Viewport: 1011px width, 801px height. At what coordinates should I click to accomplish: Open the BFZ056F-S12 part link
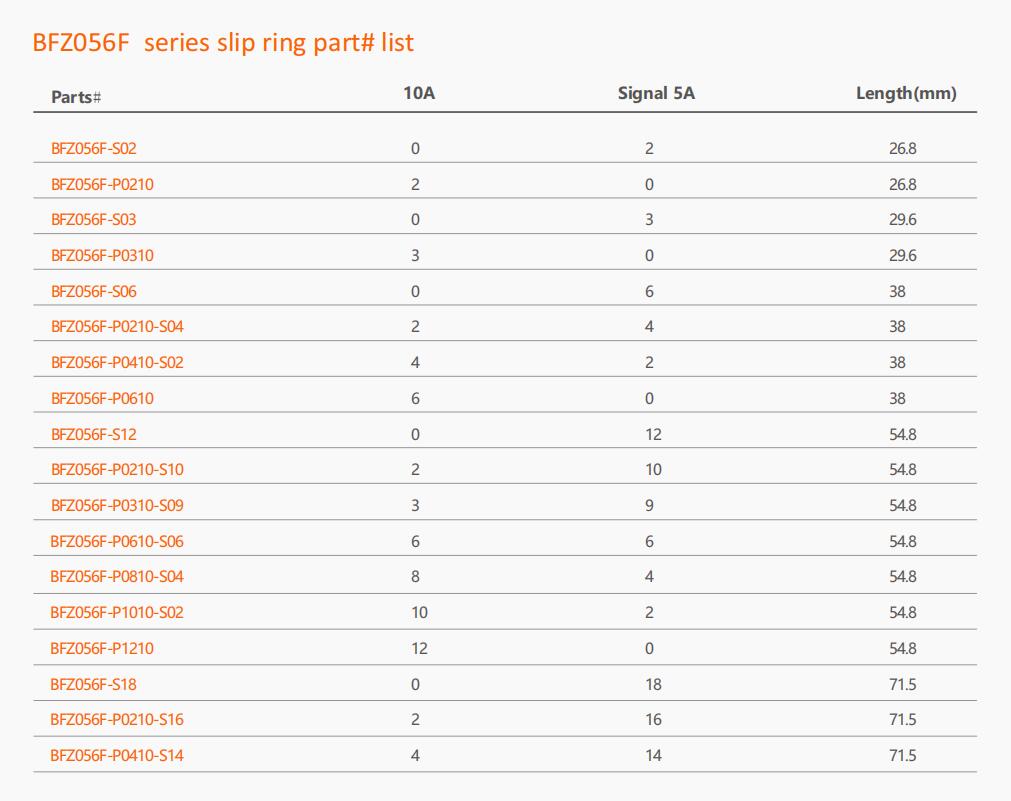click(x=93, y=435)
